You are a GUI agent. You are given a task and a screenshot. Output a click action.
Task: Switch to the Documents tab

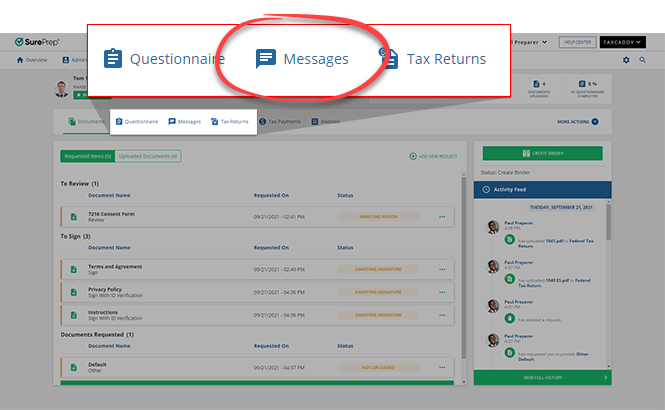coord(87,122)
